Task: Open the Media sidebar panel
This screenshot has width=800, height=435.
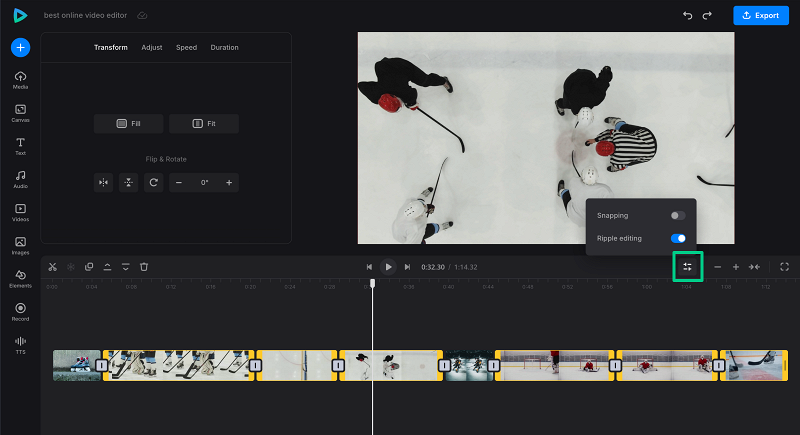Action: point(20,80)
